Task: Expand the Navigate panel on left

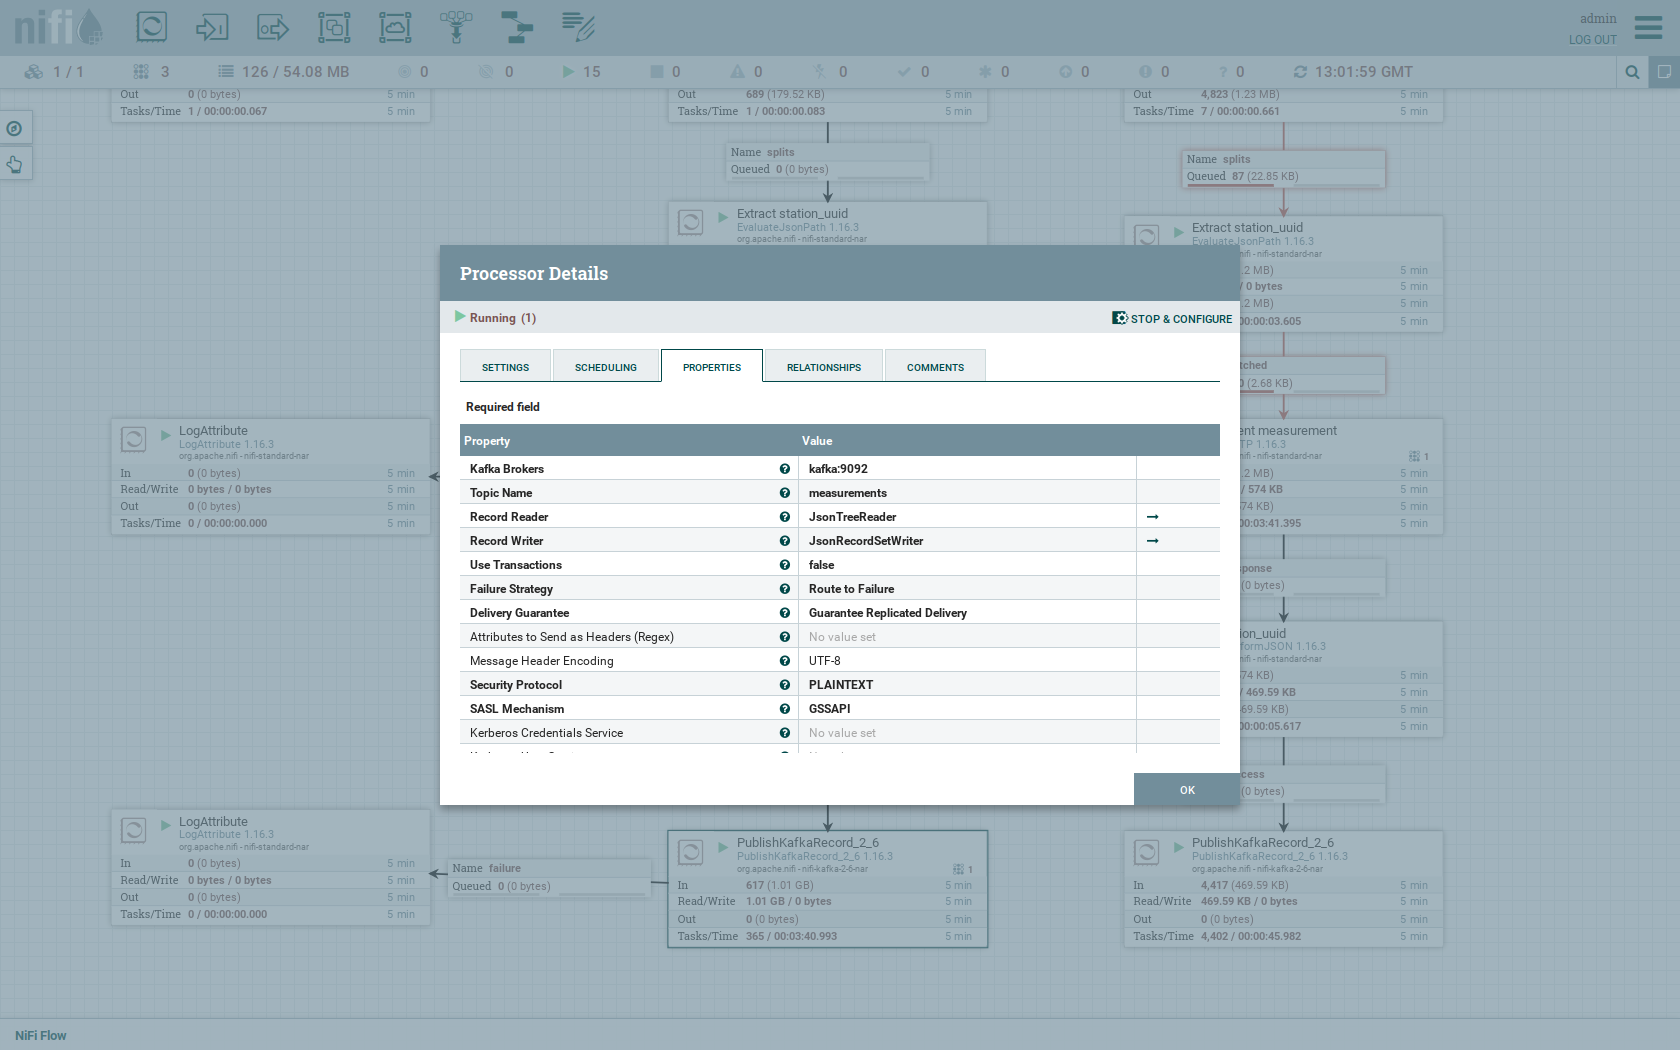Action: (15, 128)
